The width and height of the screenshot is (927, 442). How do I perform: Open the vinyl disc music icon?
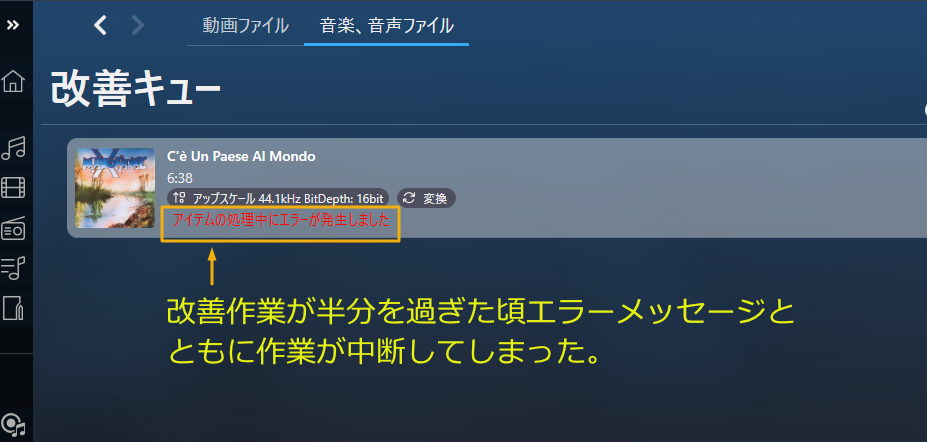13,424
